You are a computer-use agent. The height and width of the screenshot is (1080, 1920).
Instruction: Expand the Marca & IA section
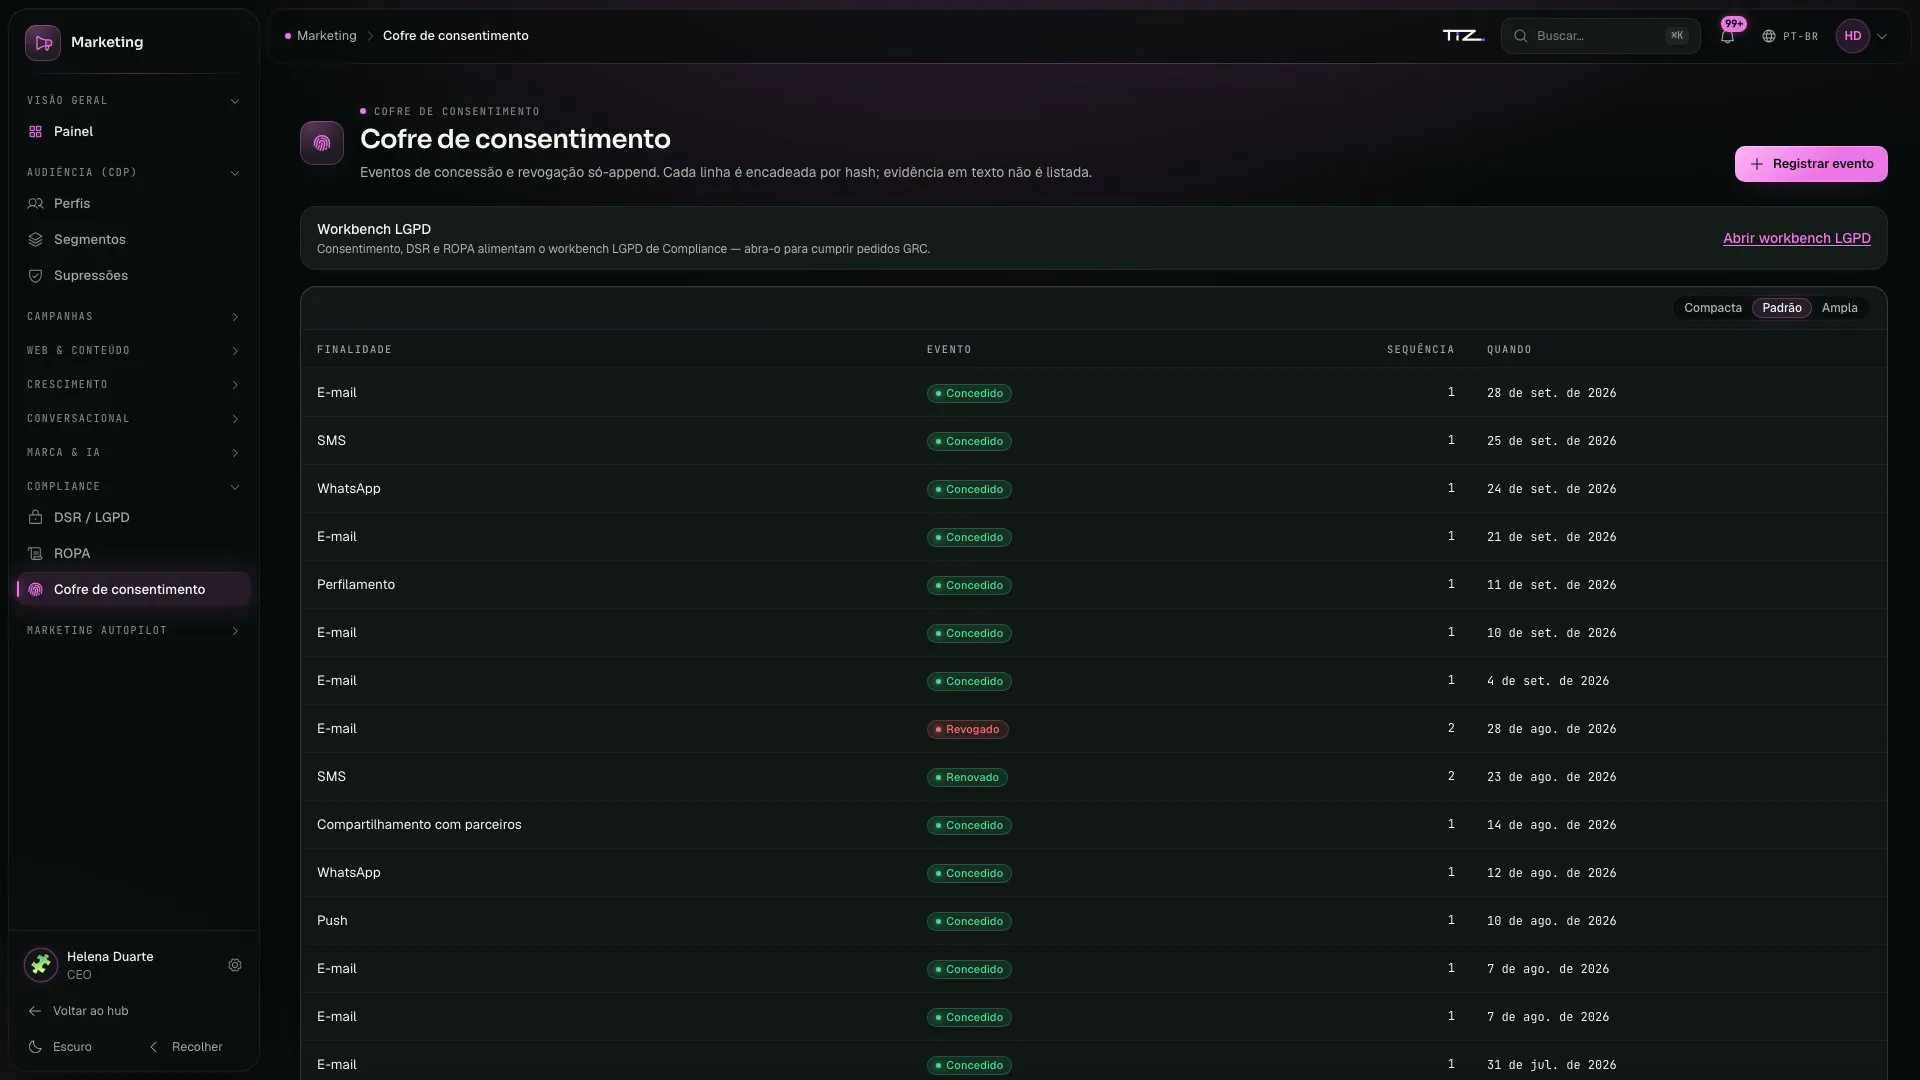pyautogui.click(x=134, y=453)
